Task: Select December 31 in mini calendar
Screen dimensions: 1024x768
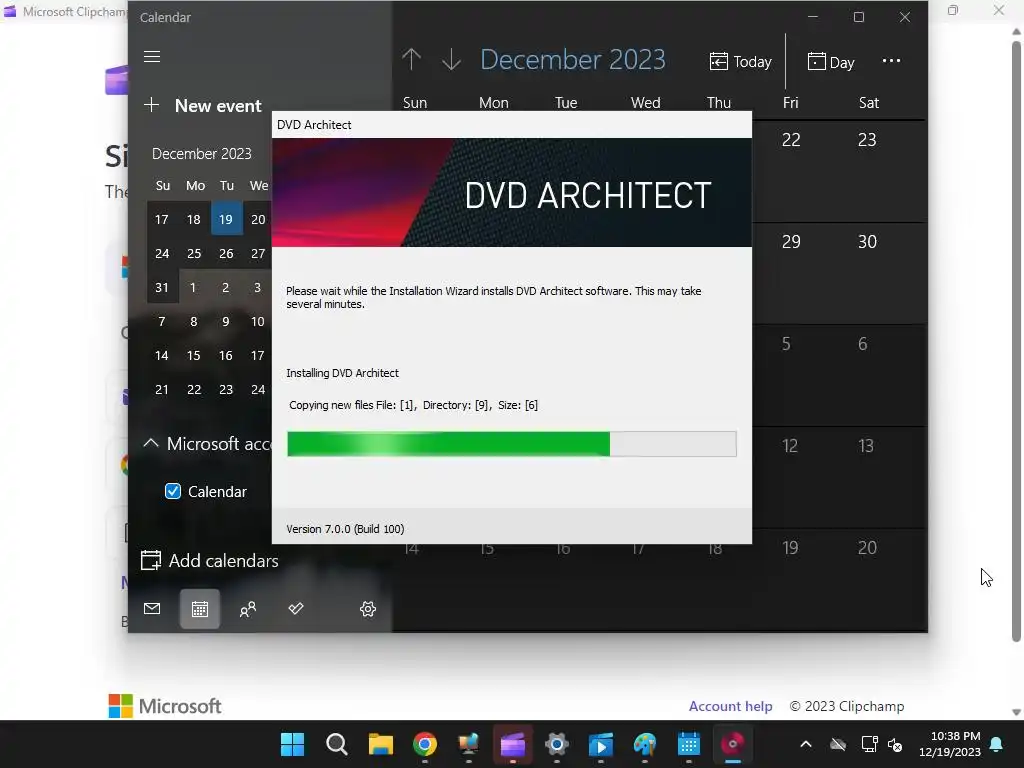Action: [162, 287]
